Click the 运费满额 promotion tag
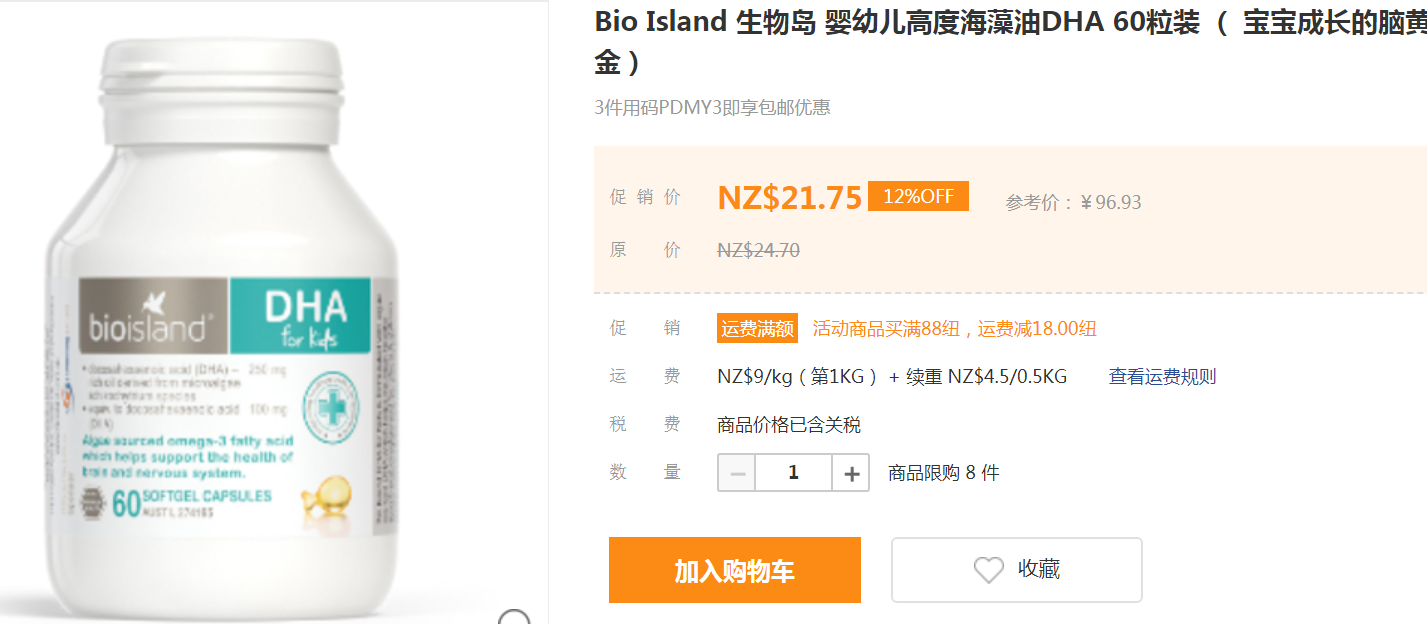This screenshot has height=624, width=1427. point(757,328)
